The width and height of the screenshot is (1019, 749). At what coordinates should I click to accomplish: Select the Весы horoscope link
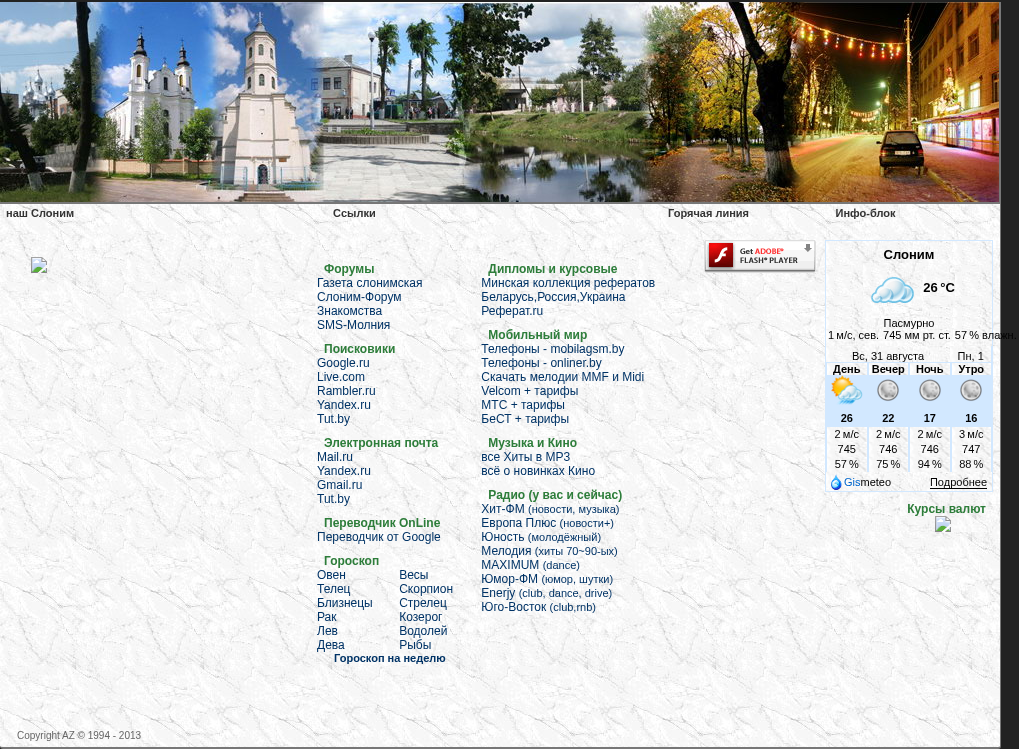pyautogui.click(x=413, y=575)
